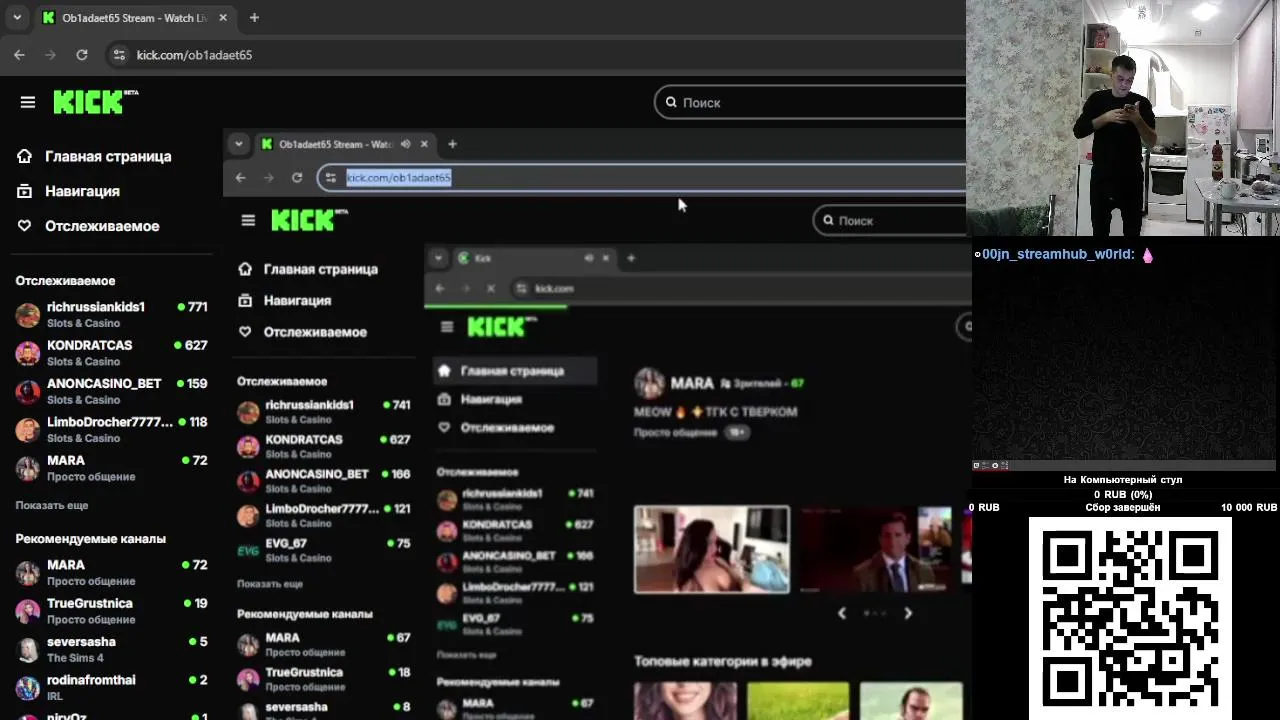Viewport: 1280px width, 720px height.
Task: Open rodinafromthai IRL recommended channel
Action: click(x=111, y=687)
